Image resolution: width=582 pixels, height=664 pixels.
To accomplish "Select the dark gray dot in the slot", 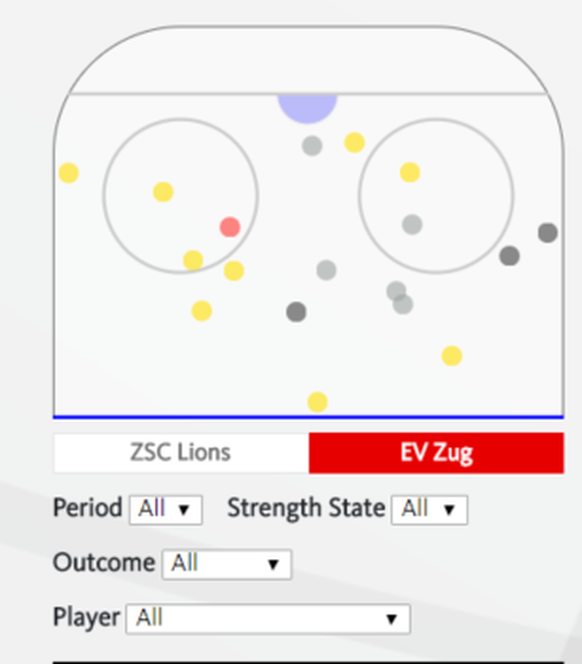I will [x=296, y=312].
